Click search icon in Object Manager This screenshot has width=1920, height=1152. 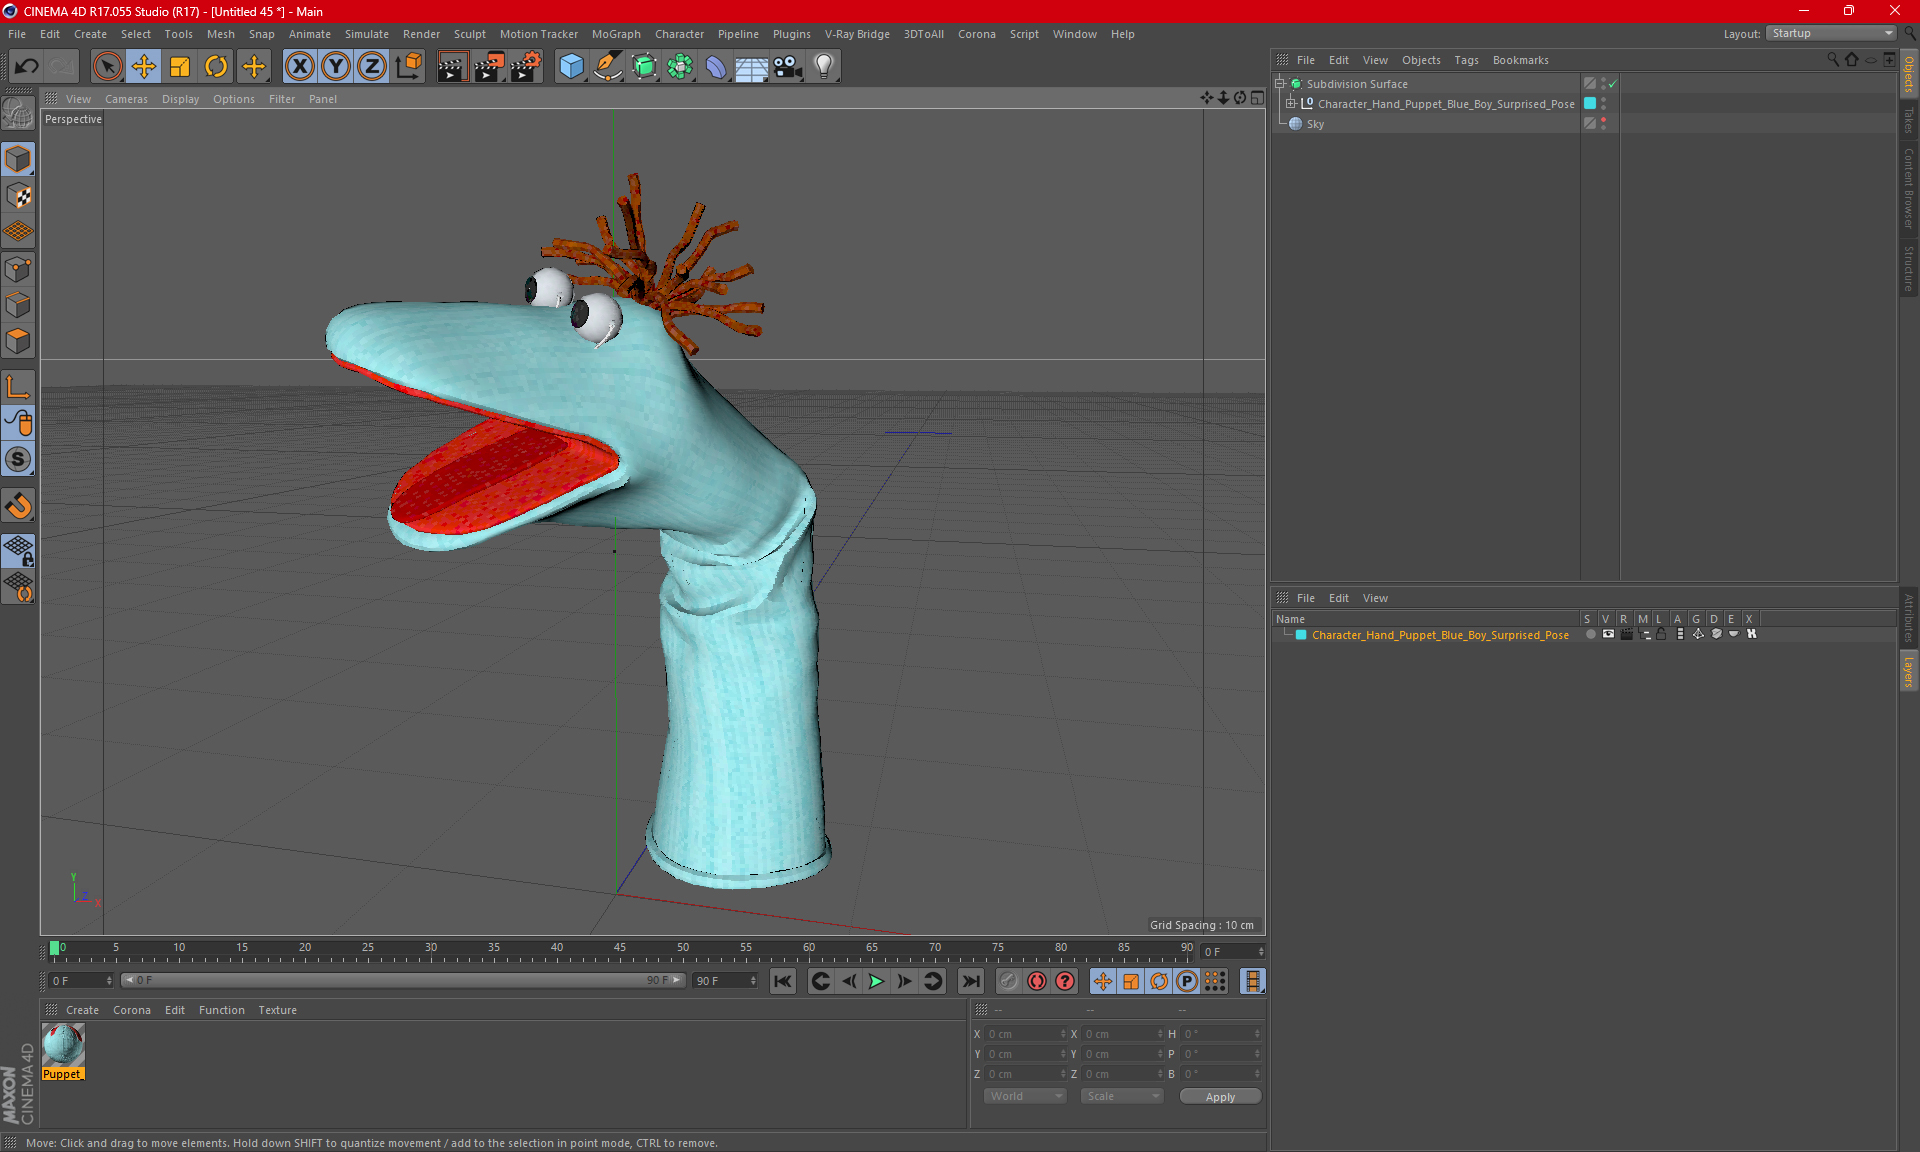[1832, 60]
